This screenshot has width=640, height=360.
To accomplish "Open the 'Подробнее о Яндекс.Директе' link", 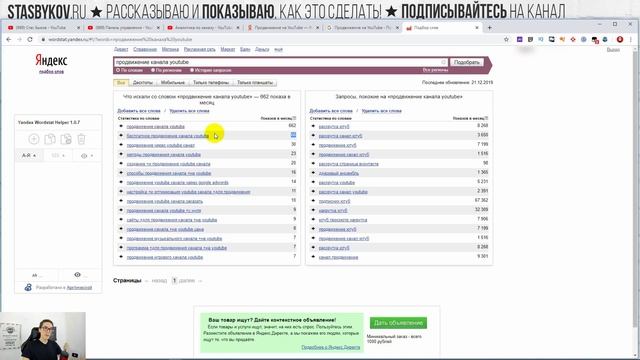I will point(331,347).
